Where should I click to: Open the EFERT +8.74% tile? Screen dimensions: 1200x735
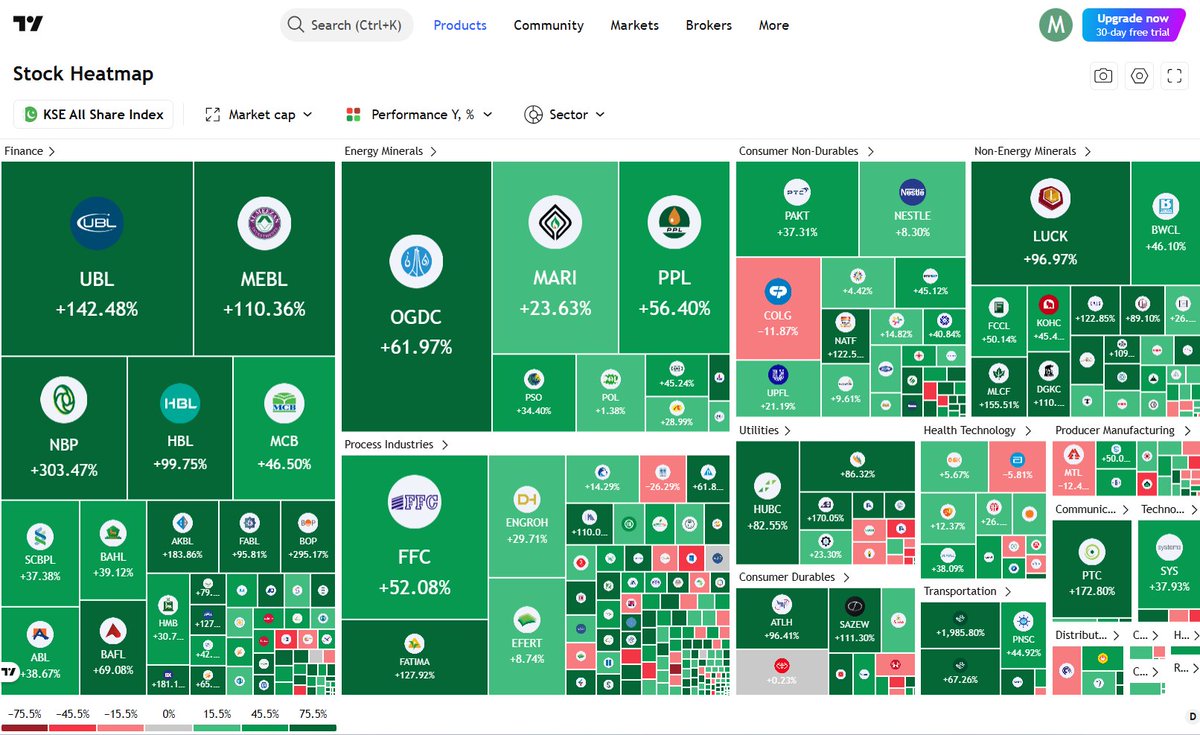click(x=527, y=634)
